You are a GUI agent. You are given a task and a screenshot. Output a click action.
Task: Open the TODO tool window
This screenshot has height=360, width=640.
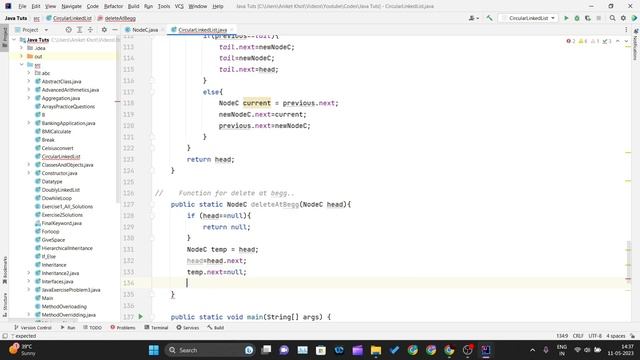[x=92, y=328]
